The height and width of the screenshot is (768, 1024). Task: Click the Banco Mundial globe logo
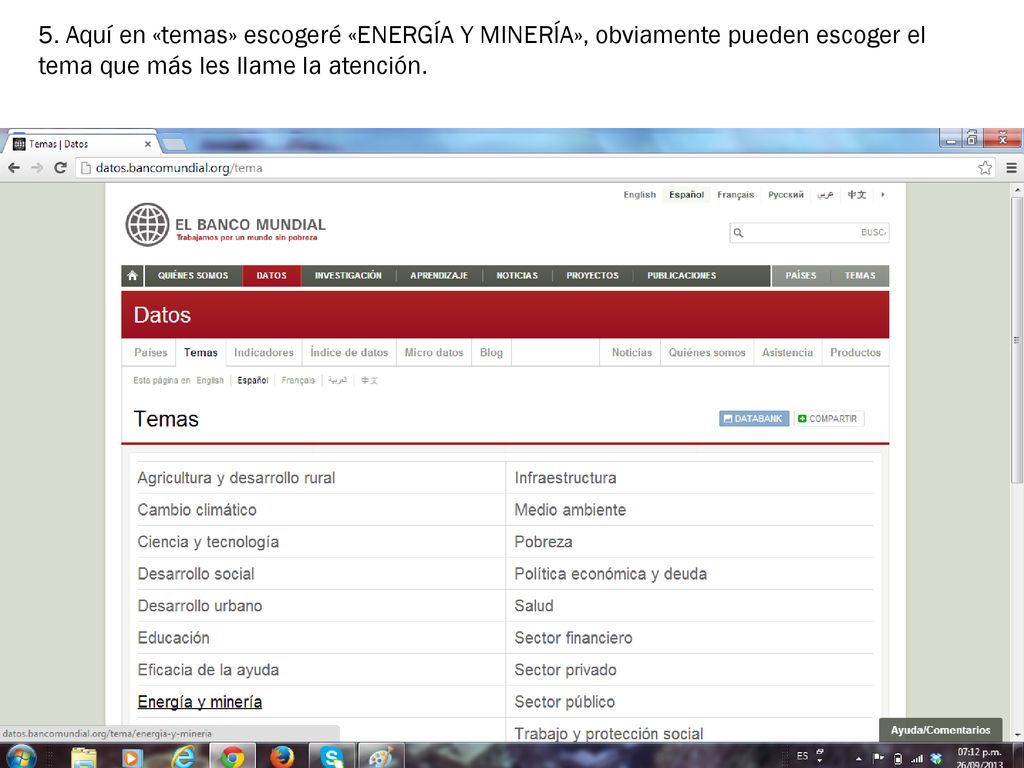point(148,225)
